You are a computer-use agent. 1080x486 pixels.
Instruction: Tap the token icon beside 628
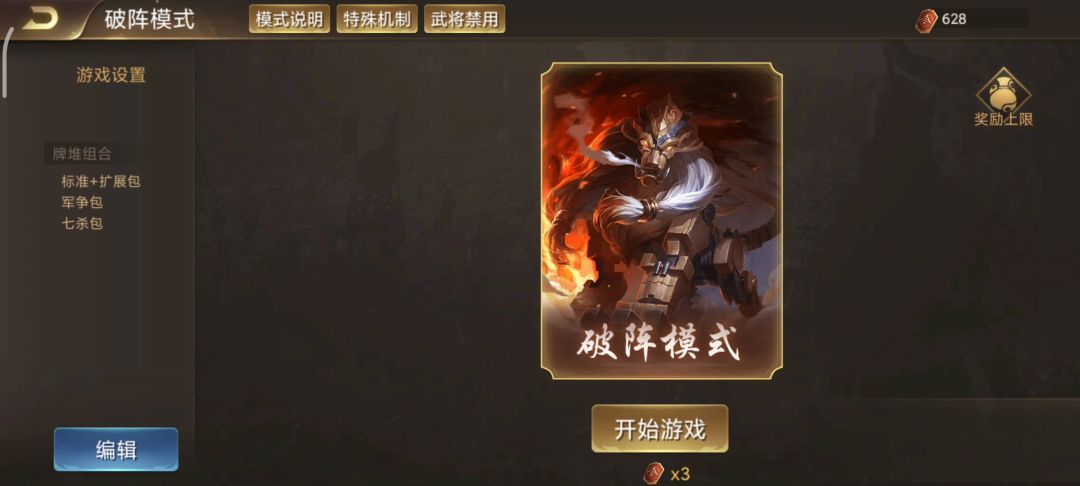point(926,19)
